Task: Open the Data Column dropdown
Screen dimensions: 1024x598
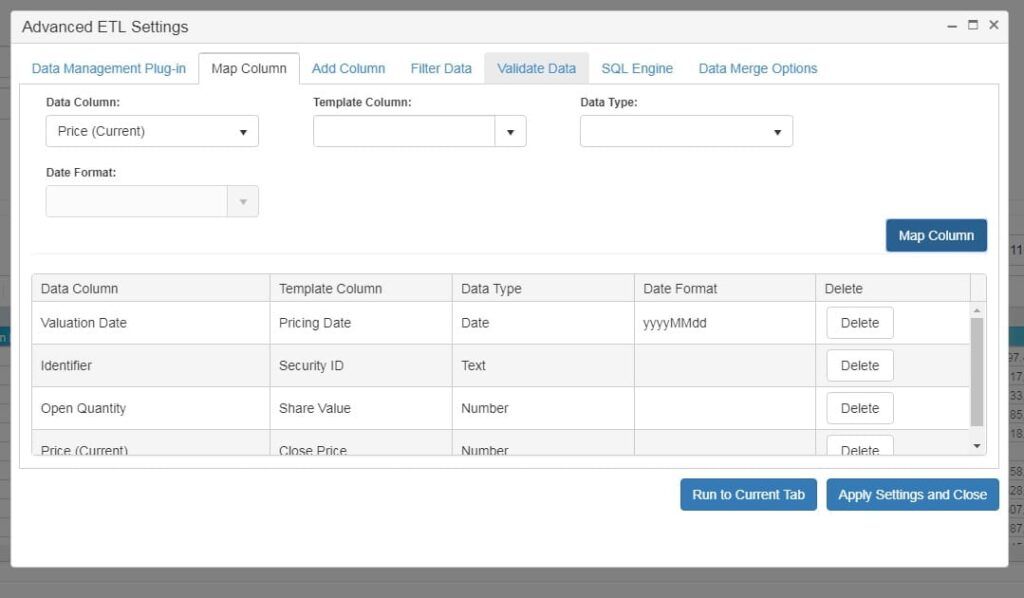Action: click(152, 132)
